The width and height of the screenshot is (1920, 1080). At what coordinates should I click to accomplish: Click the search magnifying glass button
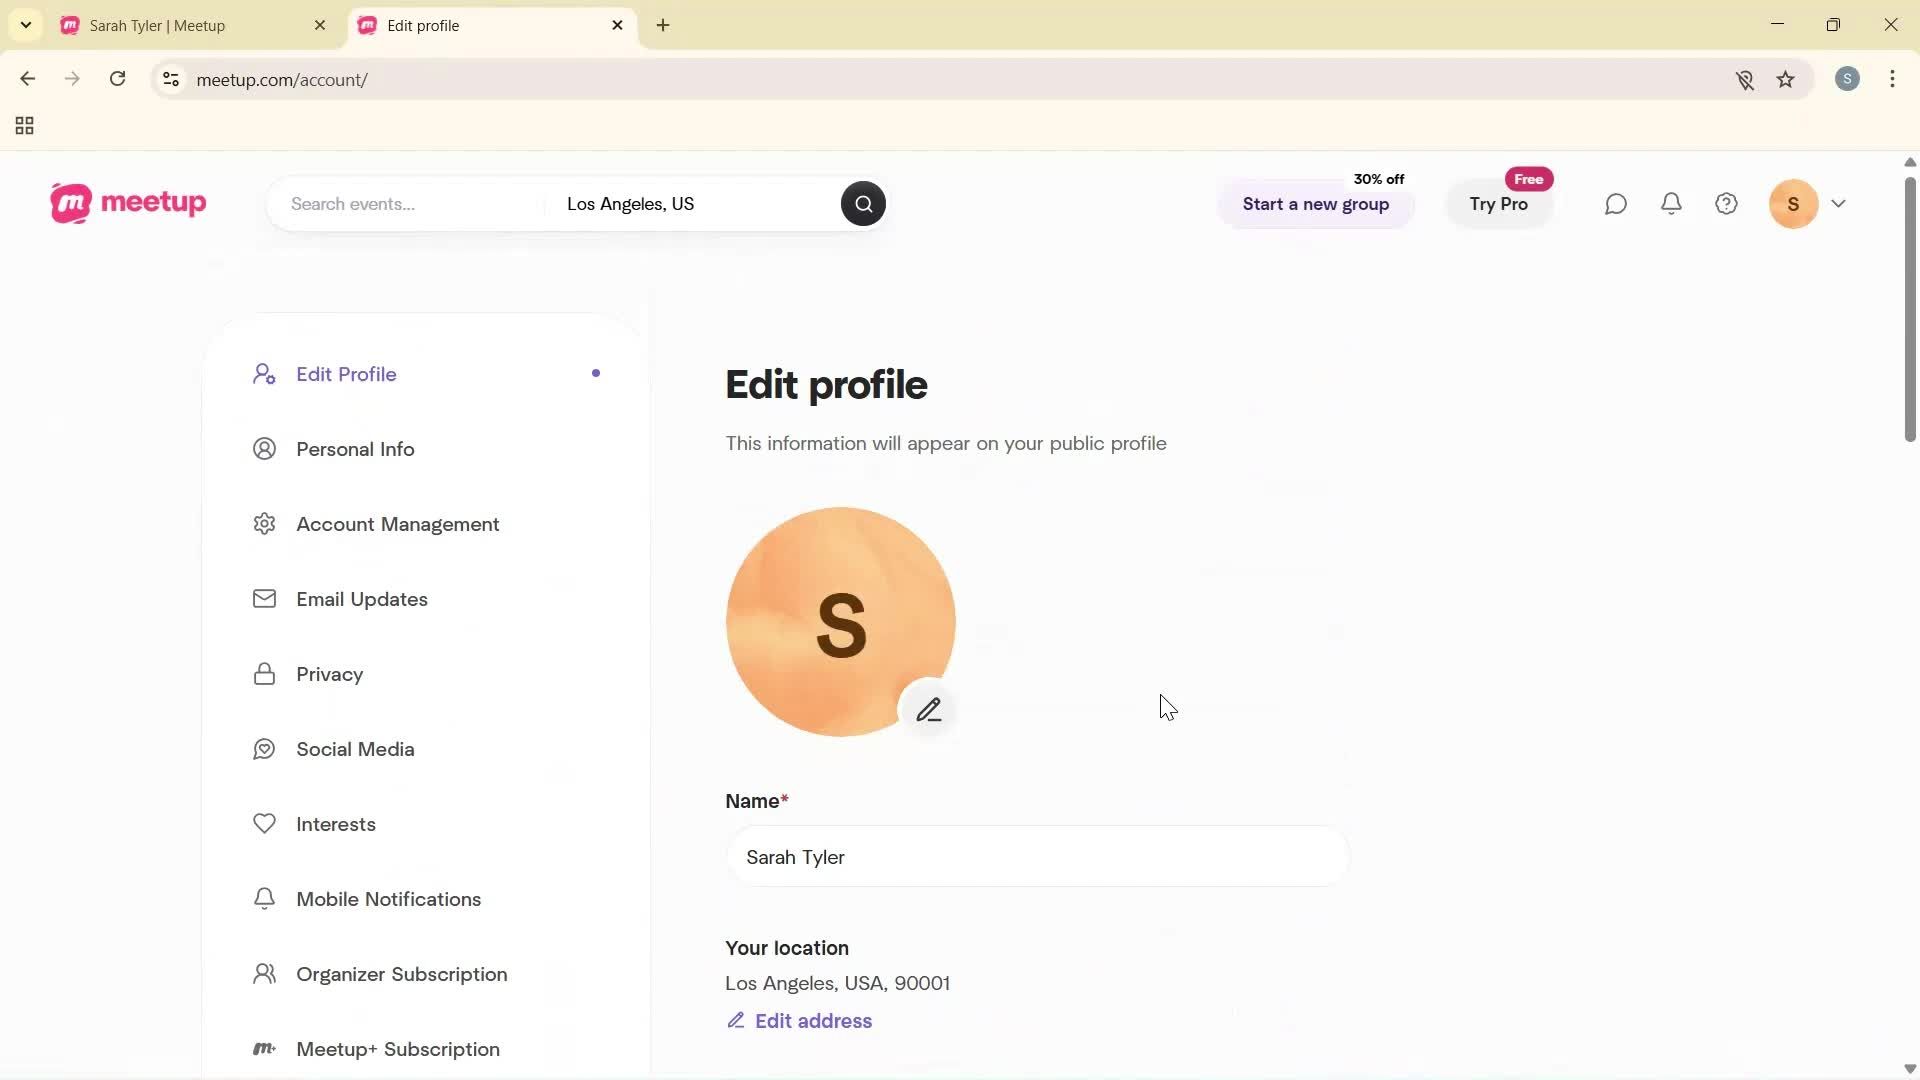tap(862, 203)
